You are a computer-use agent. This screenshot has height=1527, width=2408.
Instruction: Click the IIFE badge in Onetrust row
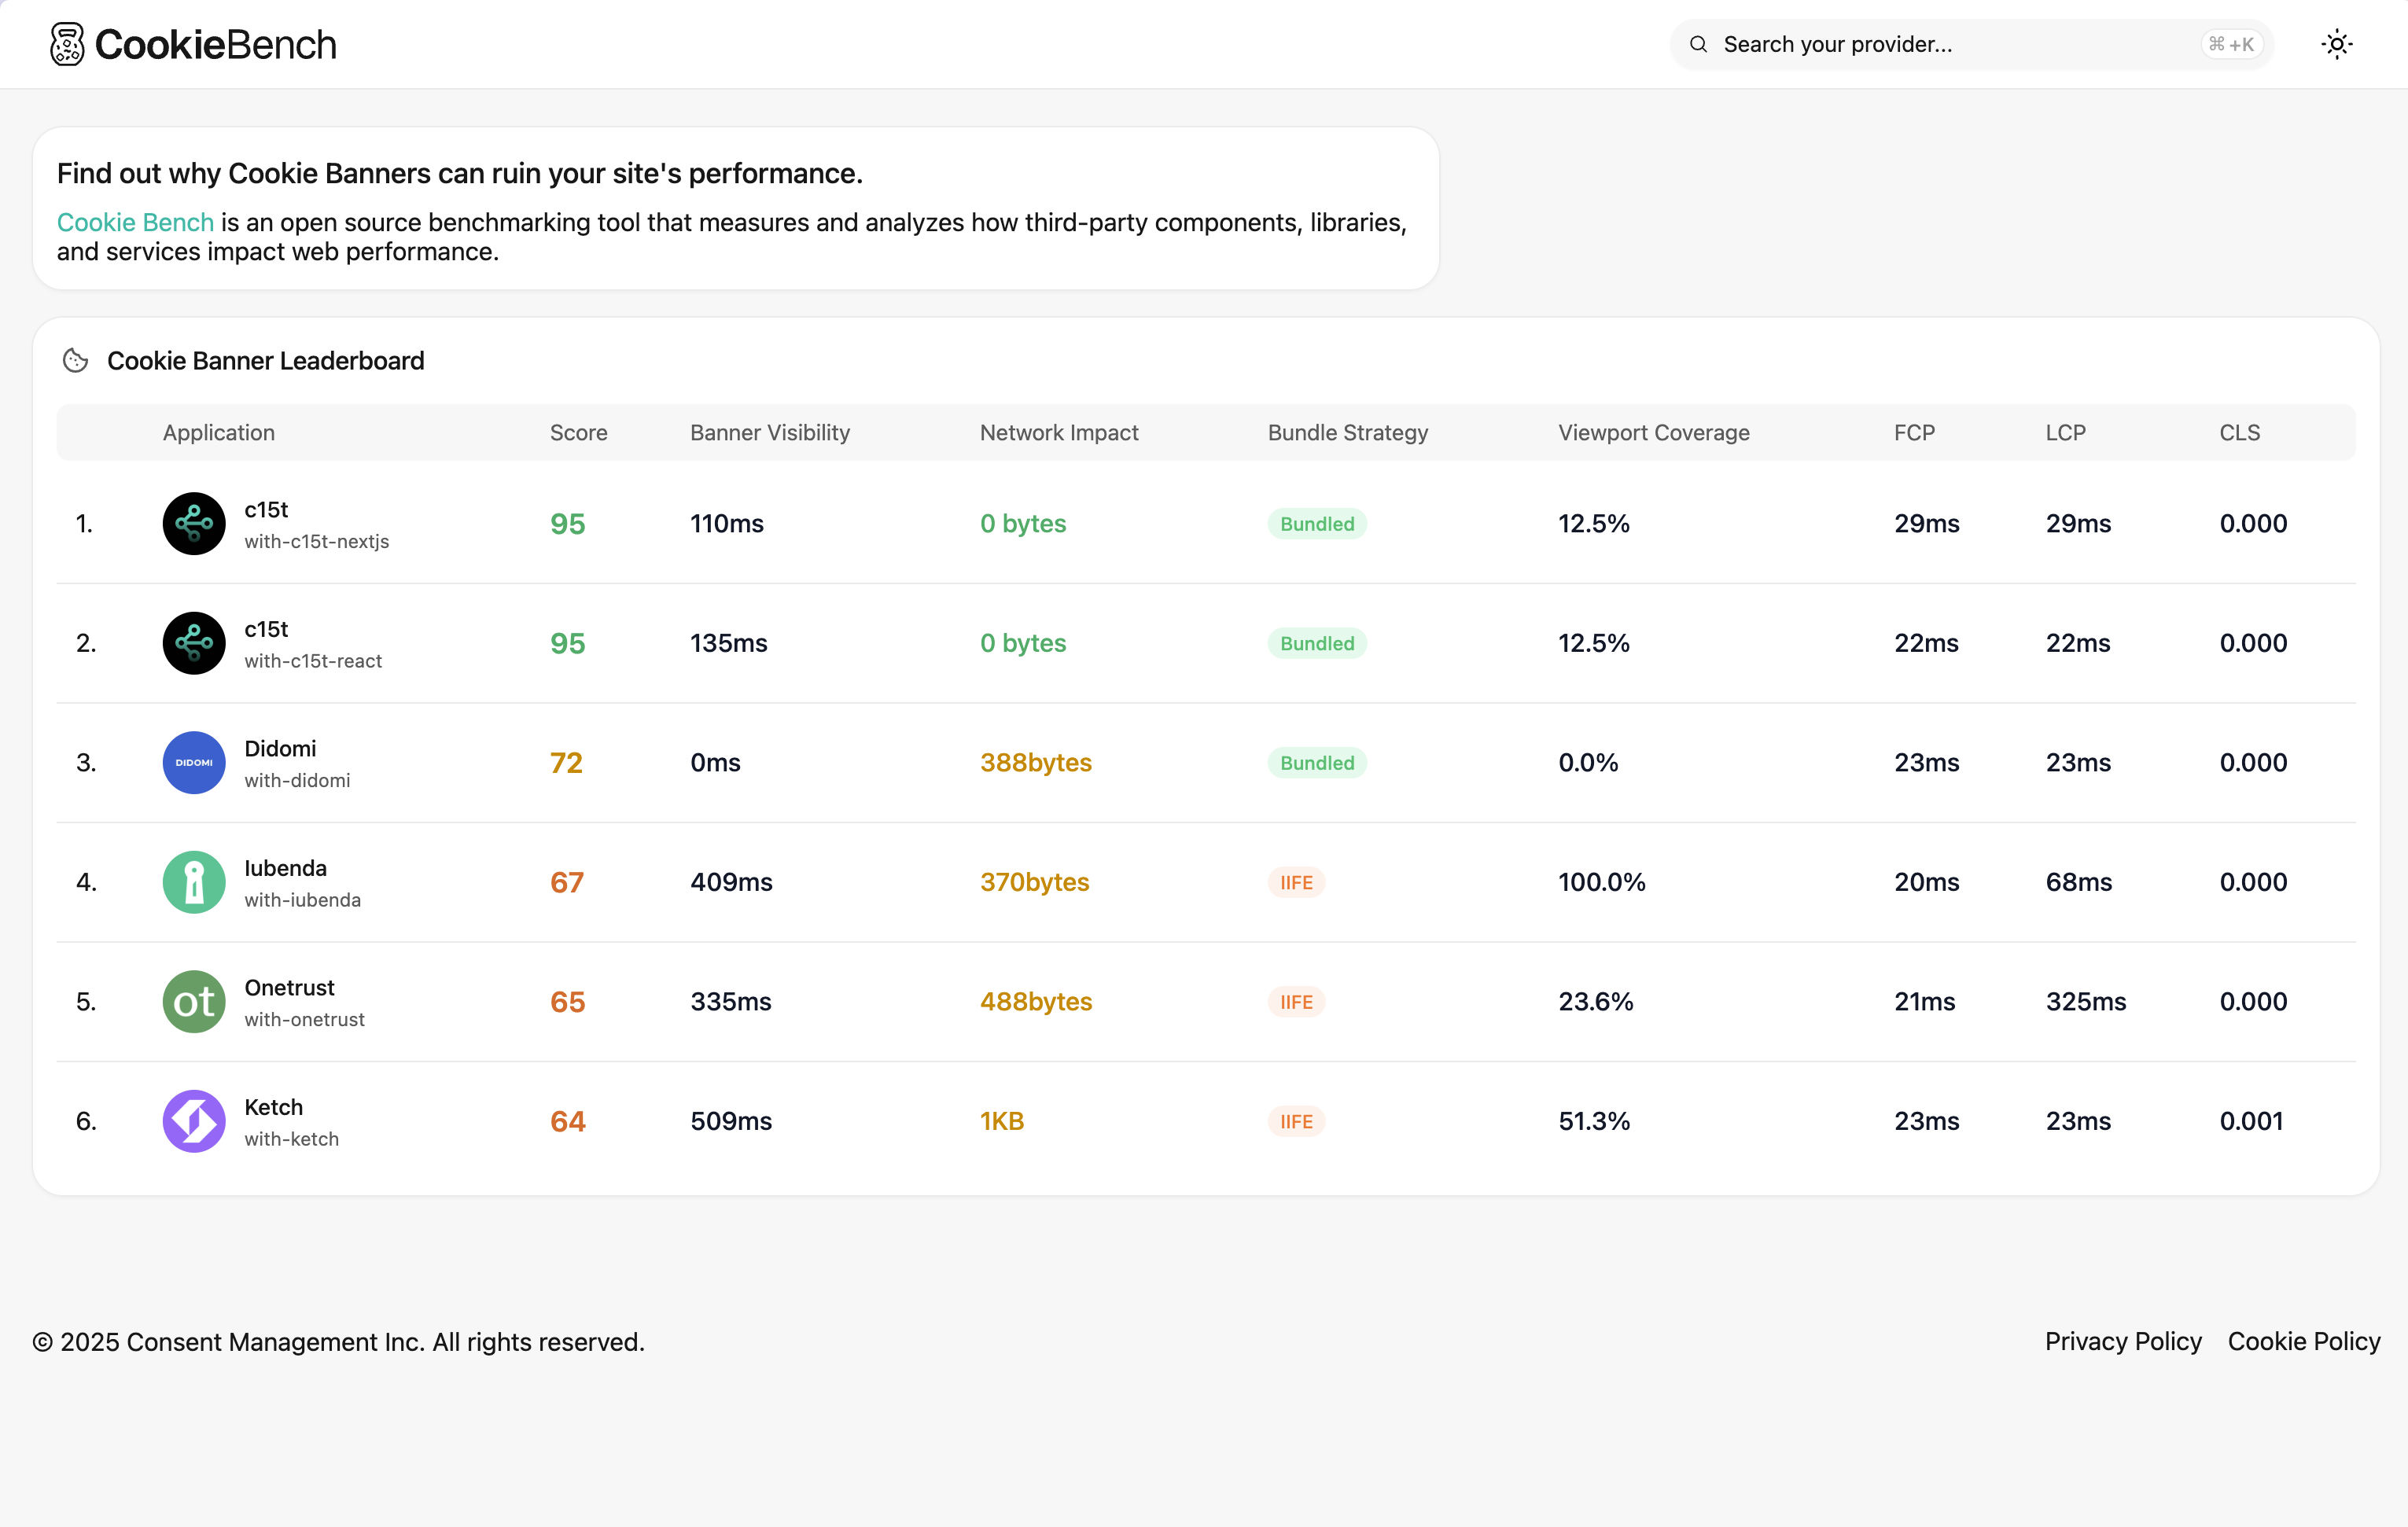(1296, 1001)
